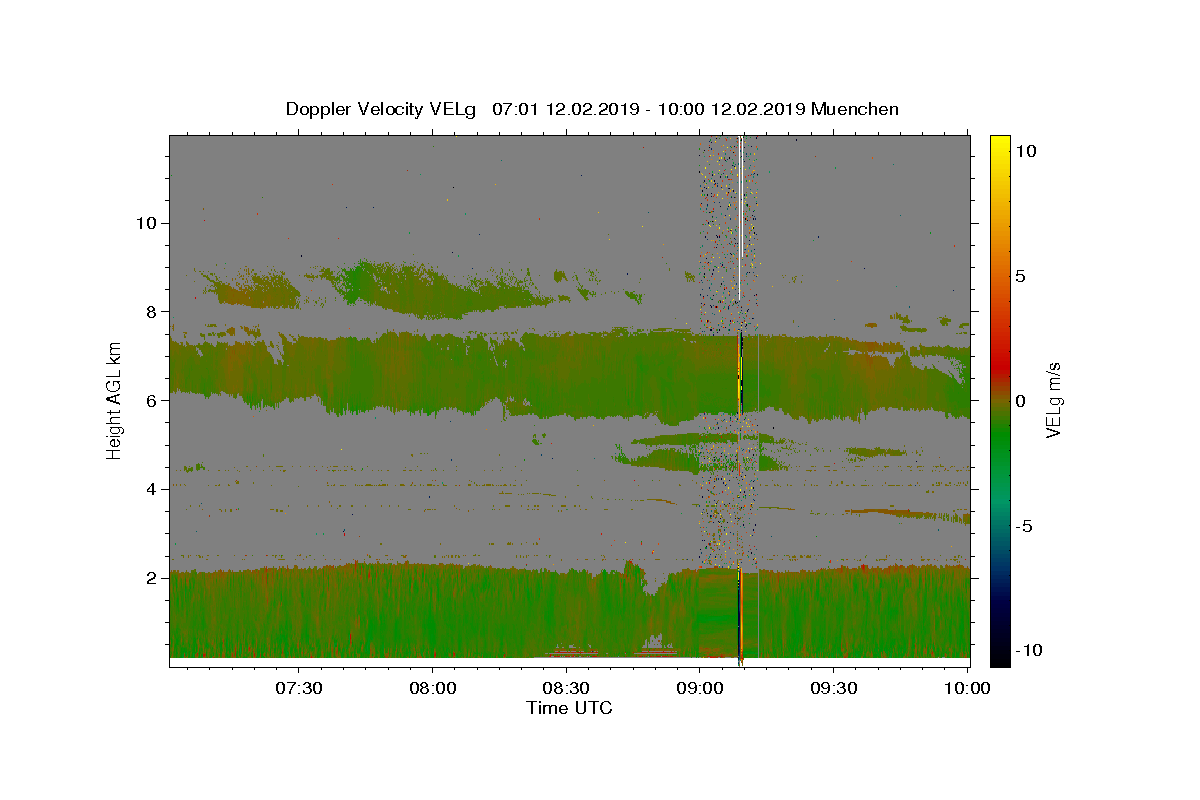This screenshot has width=1200, height=800.
Task: Click the green section of the colorbar
Action: 1000,440
